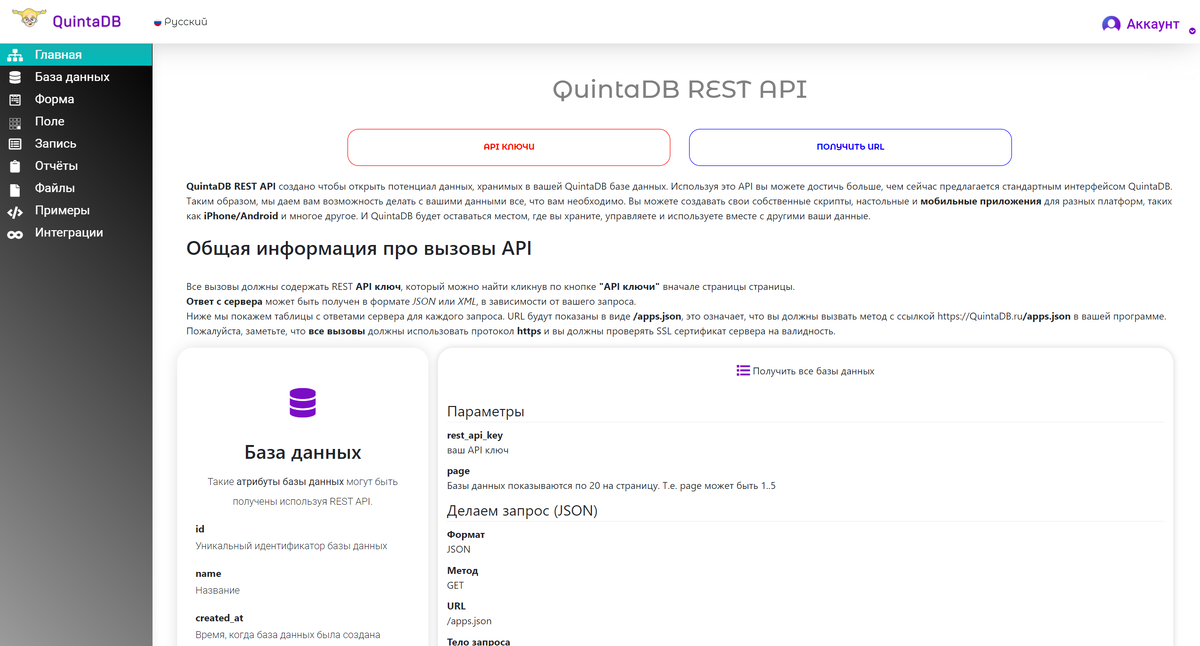Click the GET method value
Viewport: 1200px width, 646px height.
click(455, 586)
